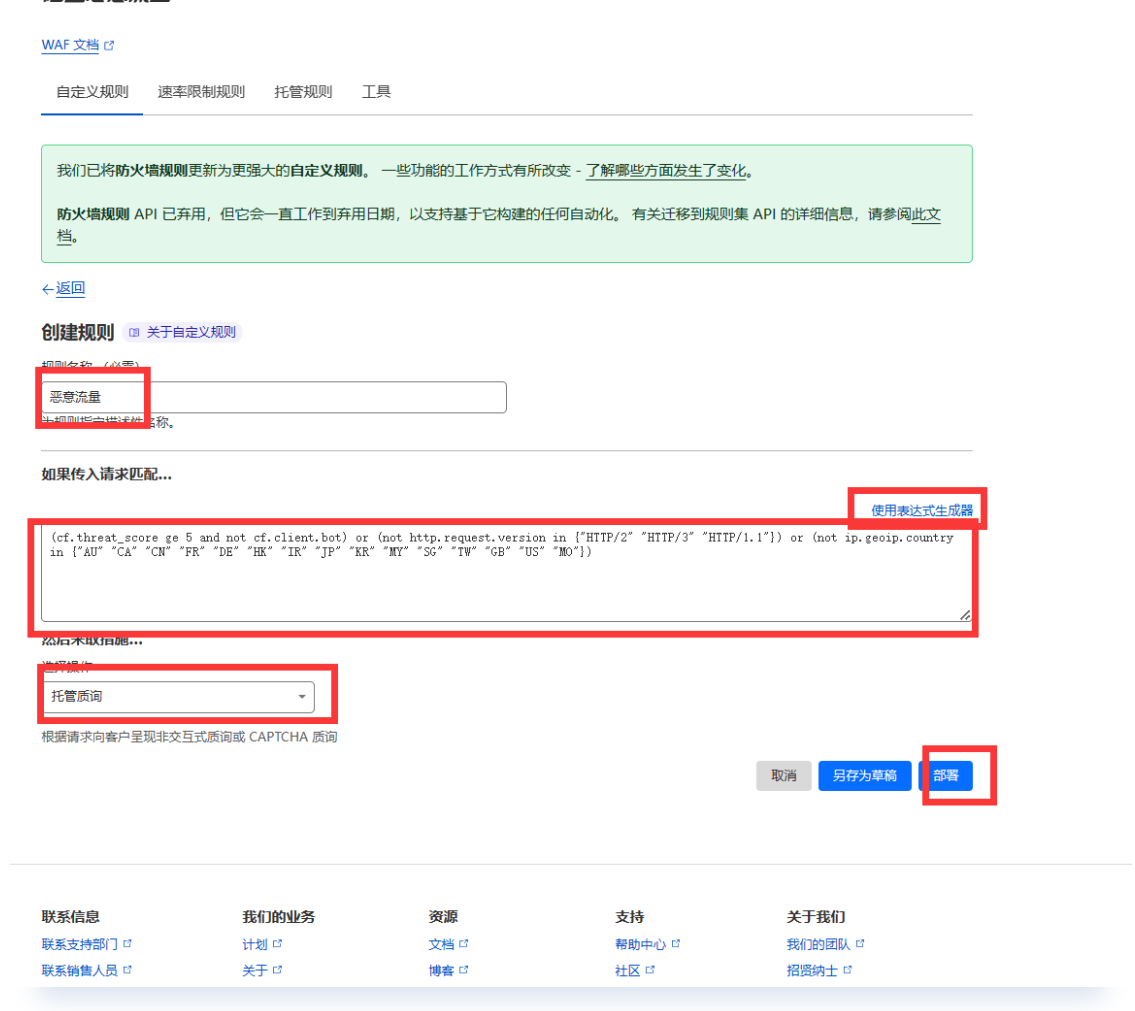Screen dimensions: 1135x1011
Task: Open 使用表达式生成器 link
Action: 921,510
